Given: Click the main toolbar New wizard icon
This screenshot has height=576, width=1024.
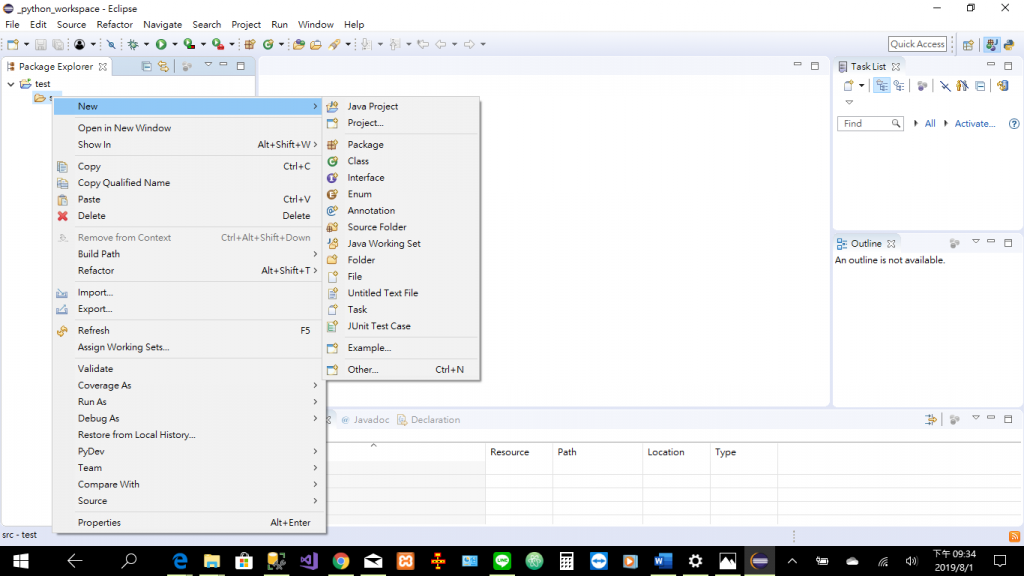Looking at the screenshot, I should [12, 44].
